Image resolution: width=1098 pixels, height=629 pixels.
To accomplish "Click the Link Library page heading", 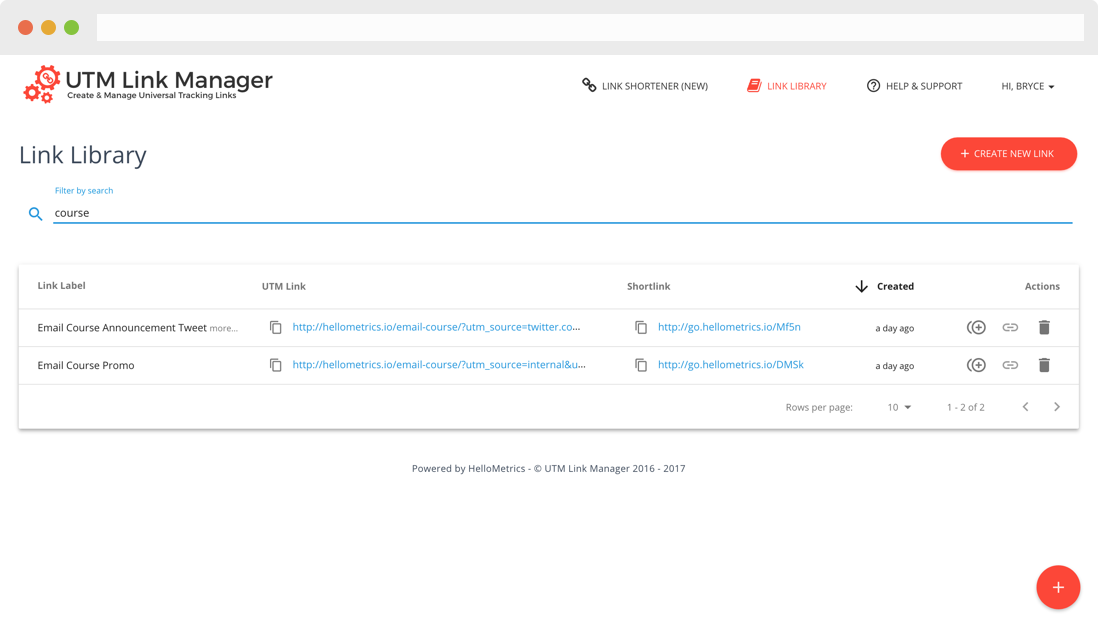I will click(83, 155).
